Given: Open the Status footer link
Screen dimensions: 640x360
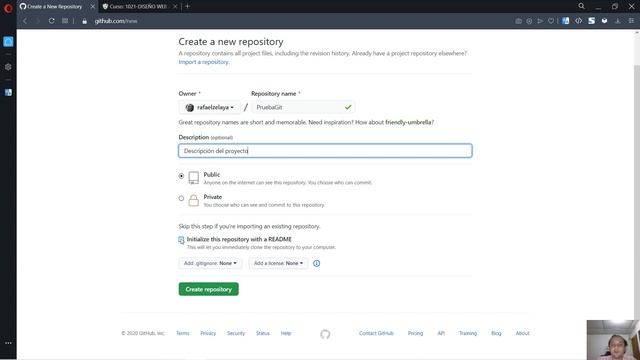Looking at the screenshot, I should [263, 333].
